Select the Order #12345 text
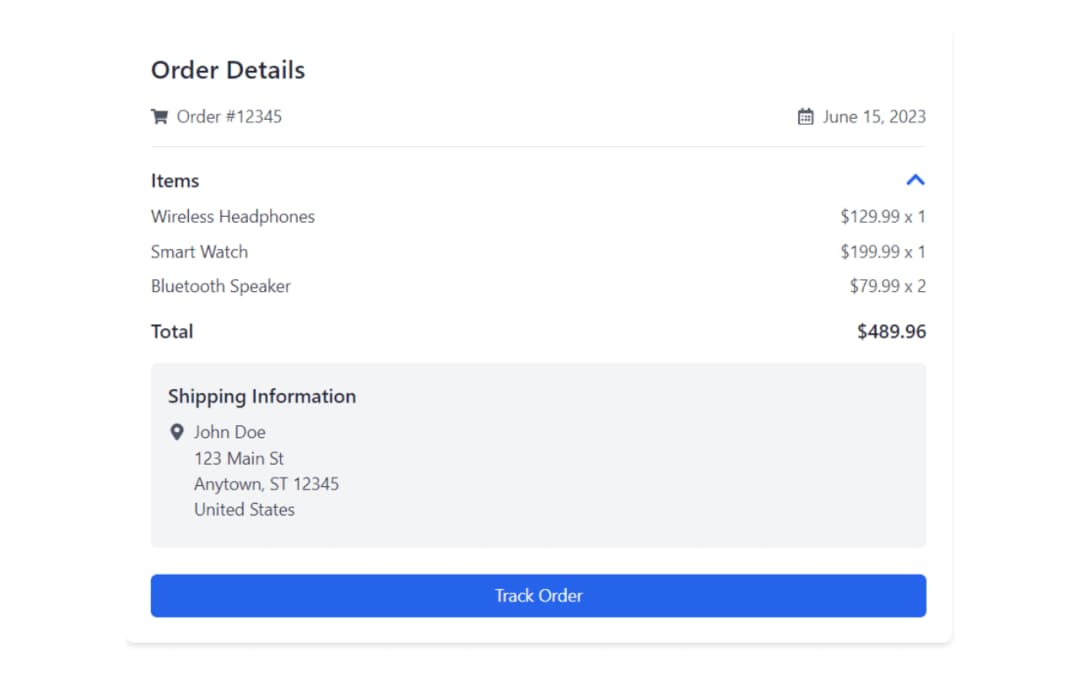 tap(229, 116)
